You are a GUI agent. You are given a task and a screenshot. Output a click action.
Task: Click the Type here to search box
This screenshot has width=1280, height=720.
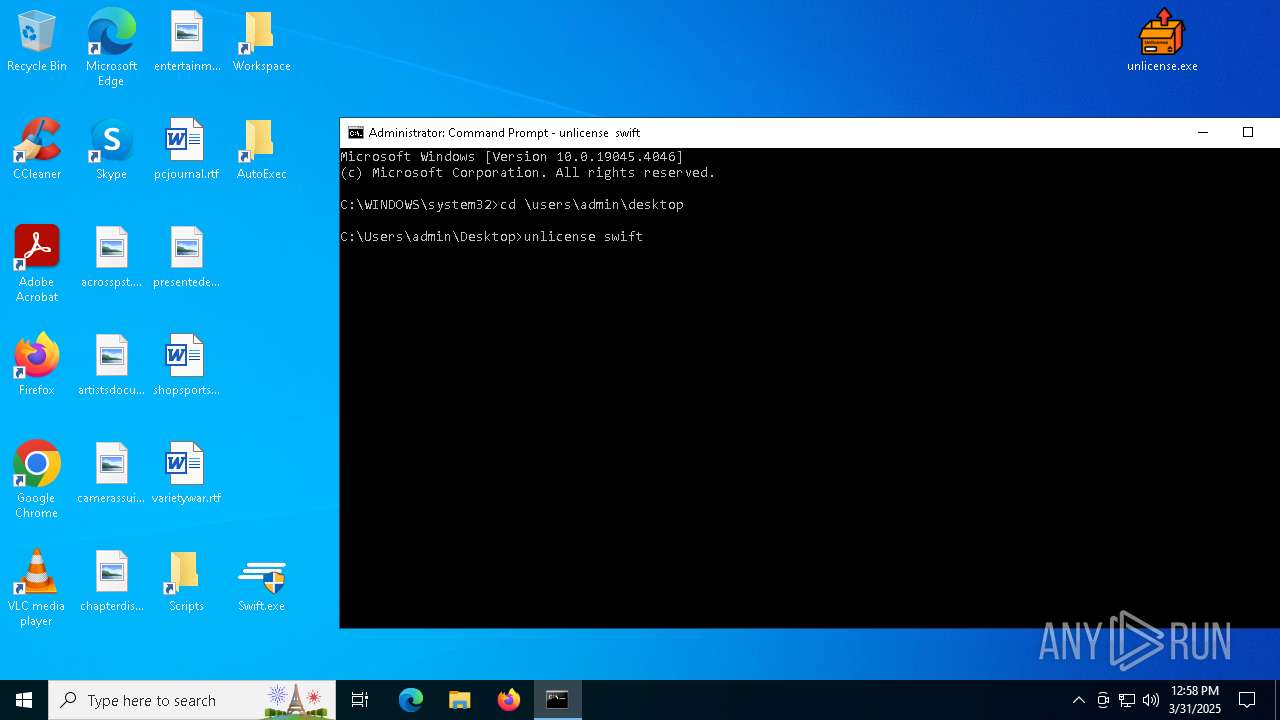tap(192, 700)
